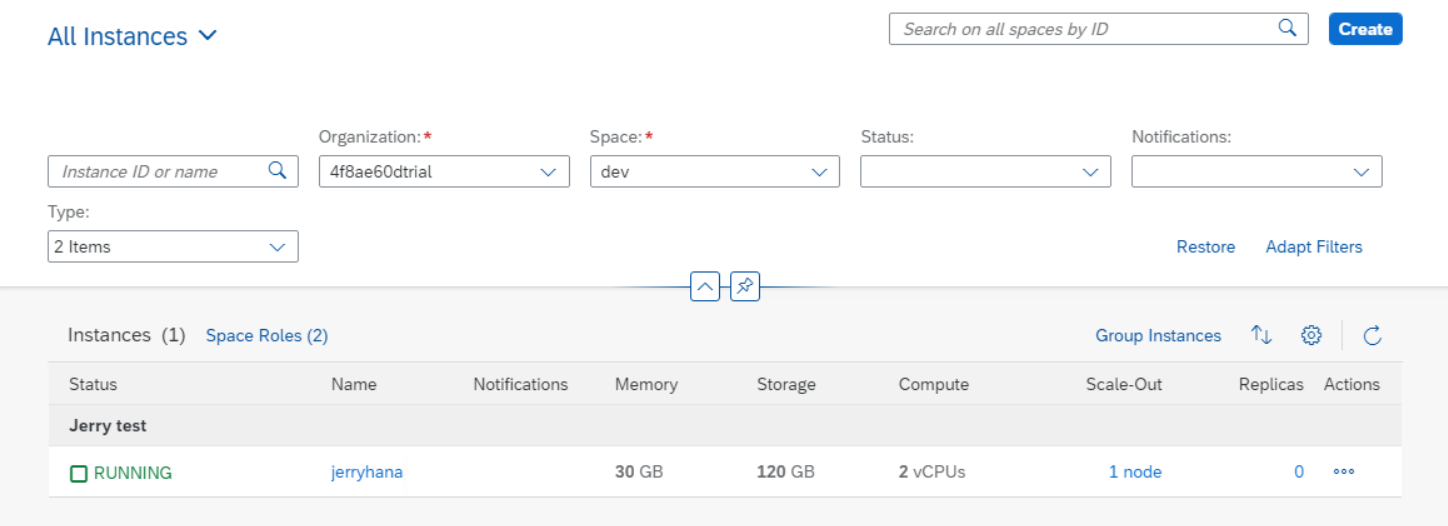Open the jerryhana actions ellipsis menu

click(x=1343, y=473)
